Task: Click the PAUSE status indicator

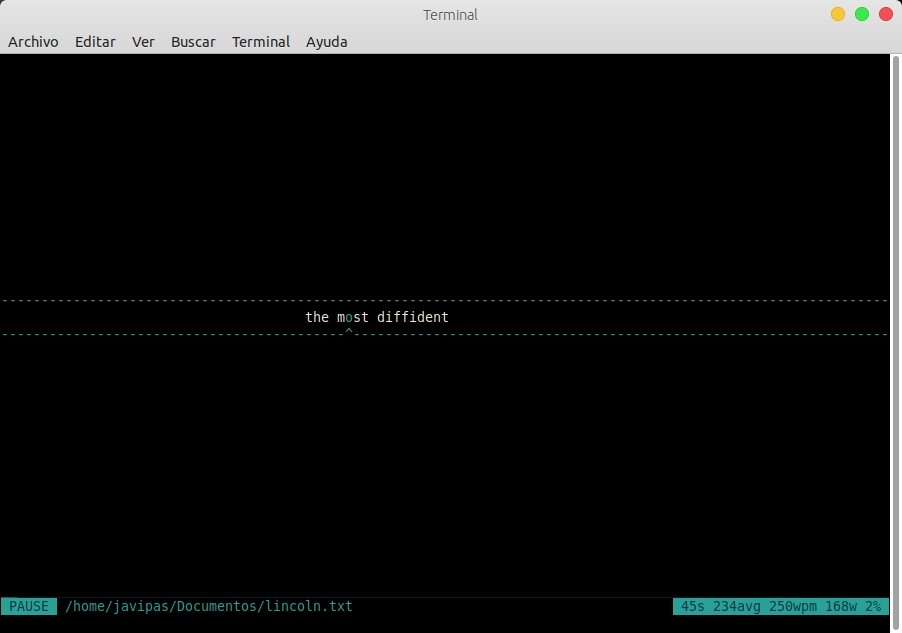Action: point(29,606)
